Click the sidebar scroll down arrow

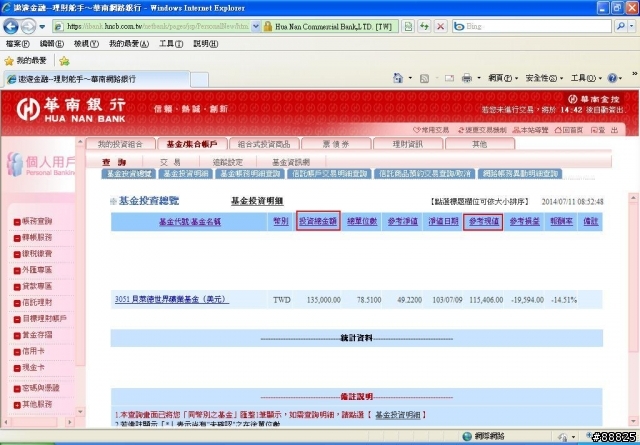80,412
